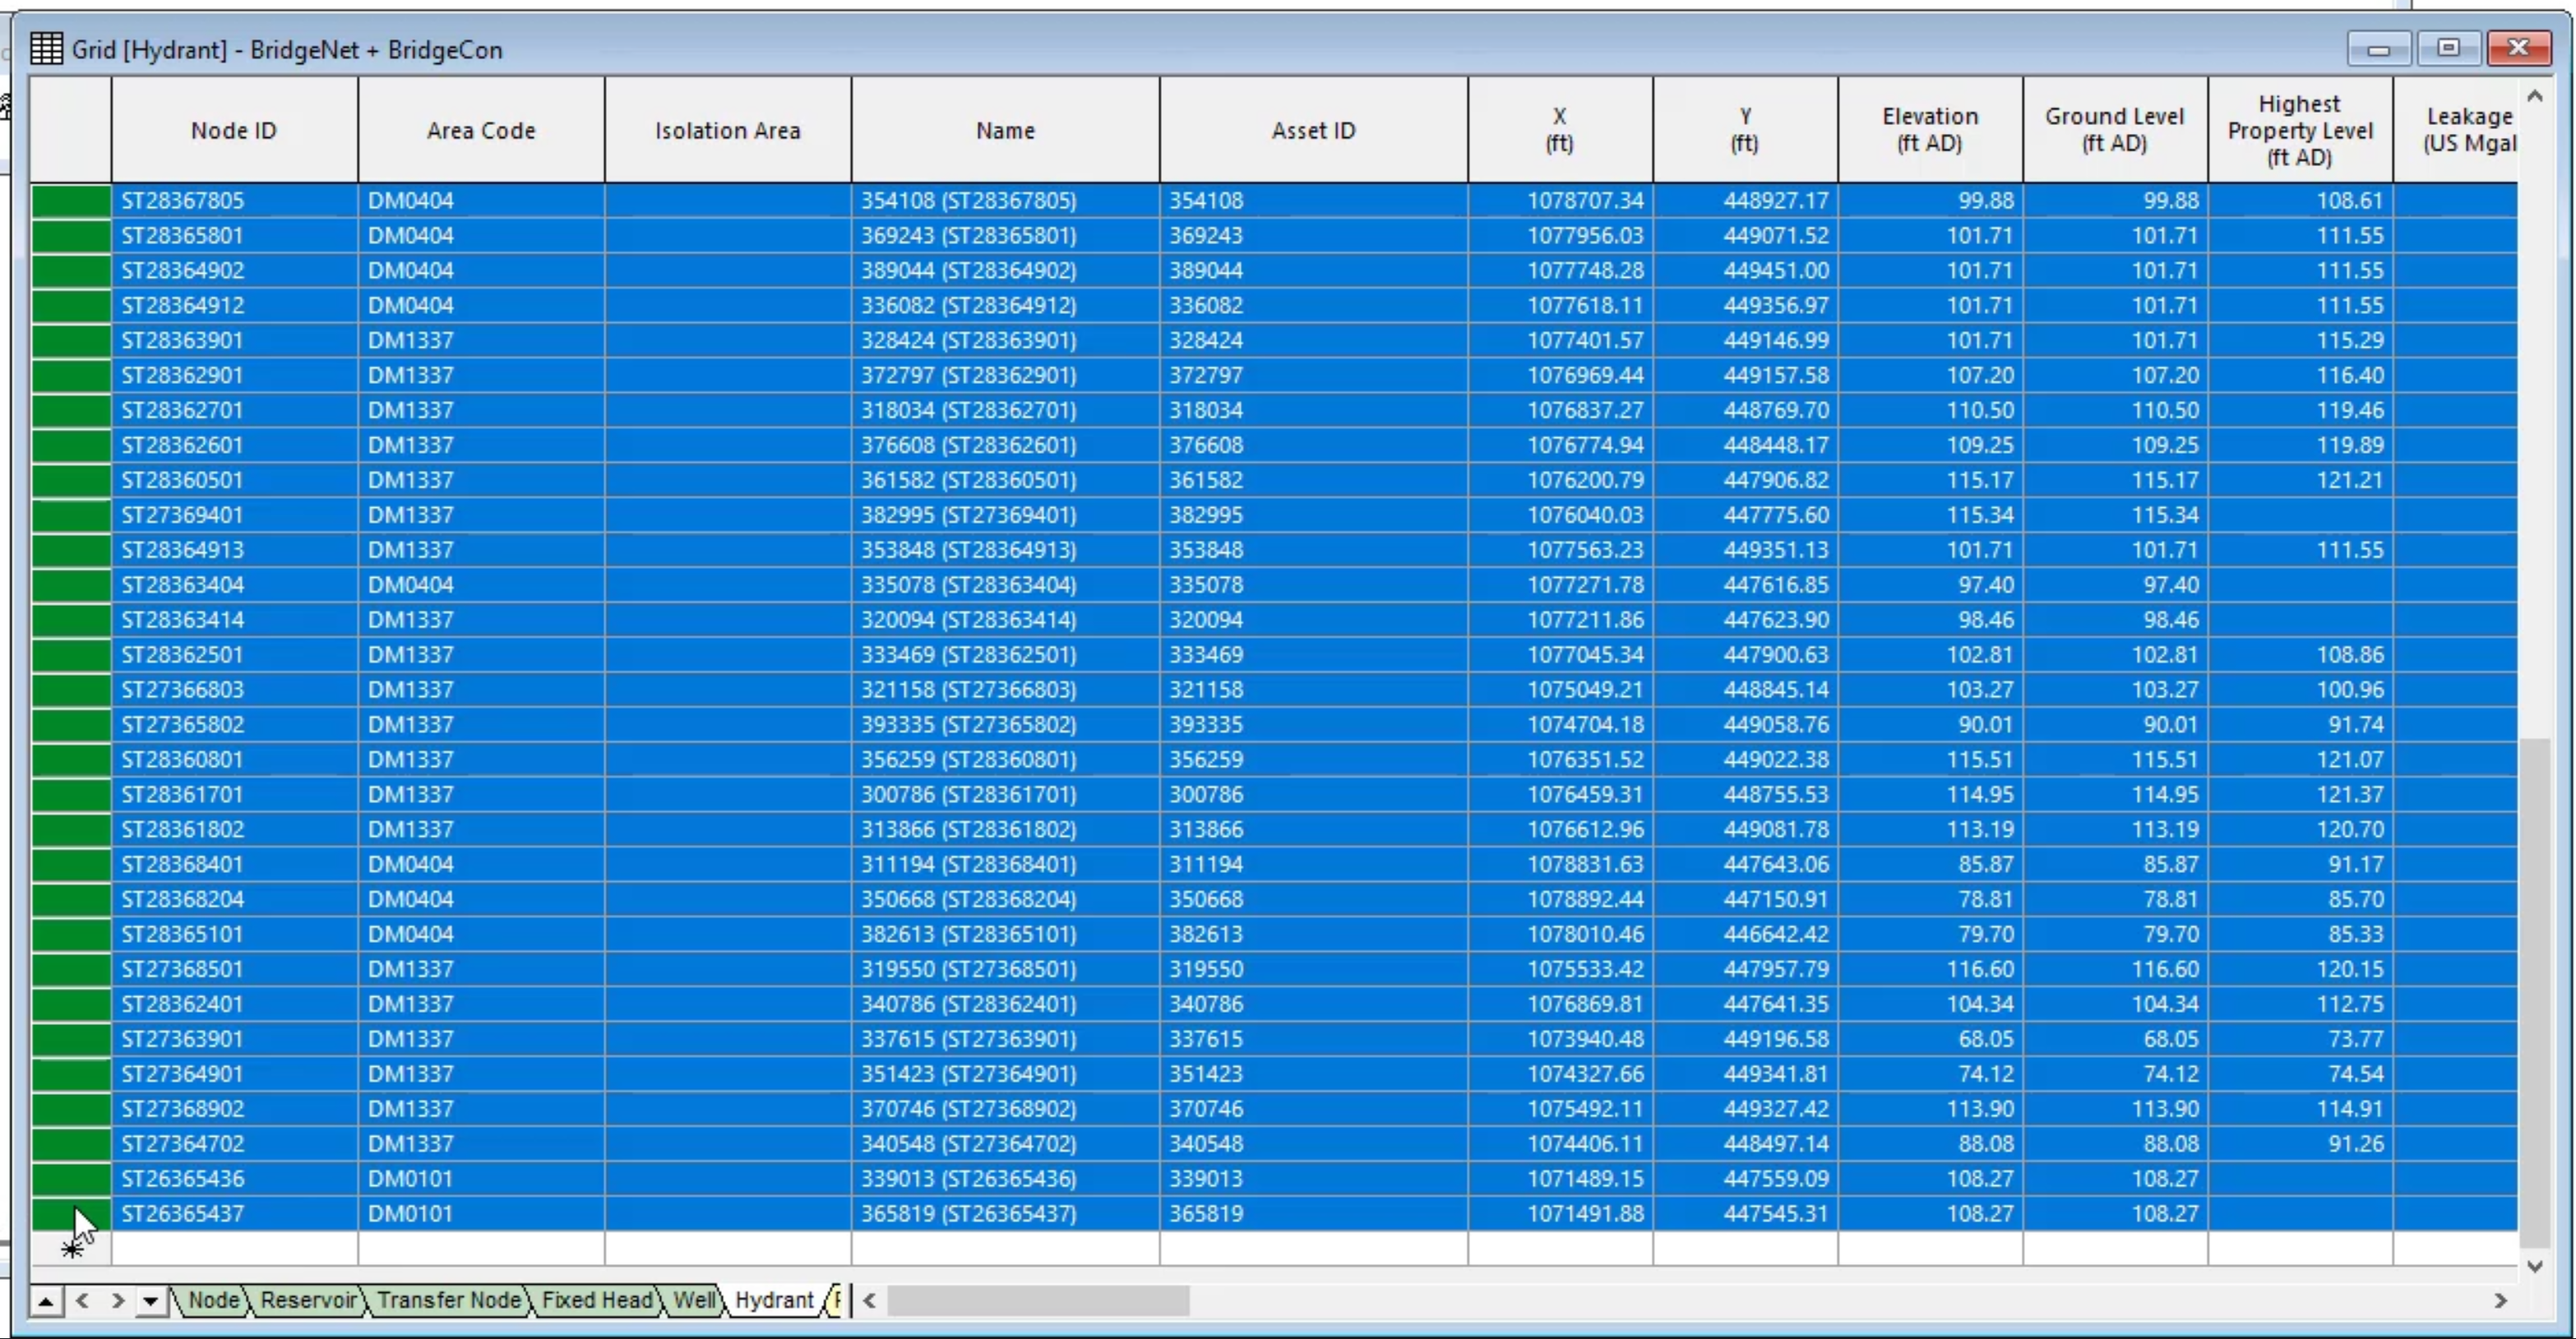Click the Y (ft) column header
Image resolution: width=2576 pixels, height=1339 pixels.
coord(1745,130)
